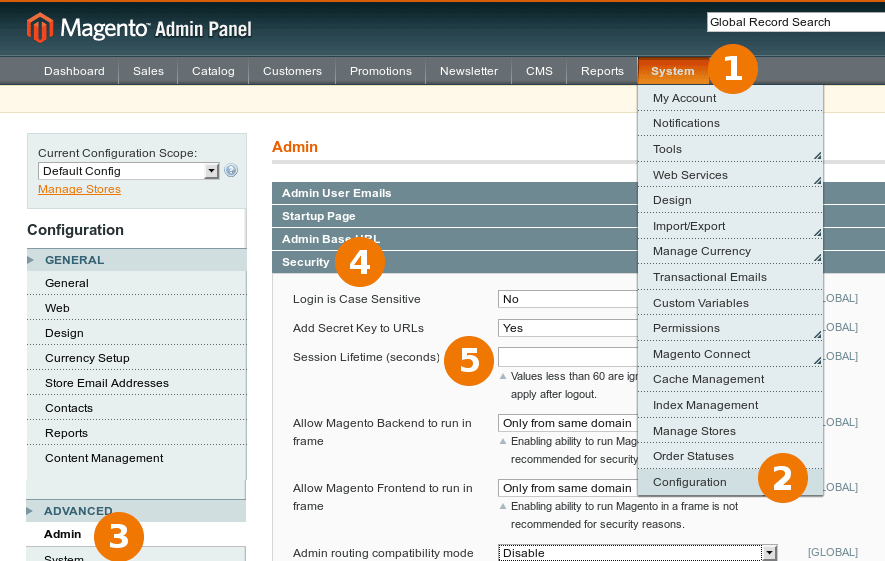This screenshot has height=561, width=885.
Task: Open the Reports menu in navigation bar
Action: pyautogui.click(x=602, y=71)
